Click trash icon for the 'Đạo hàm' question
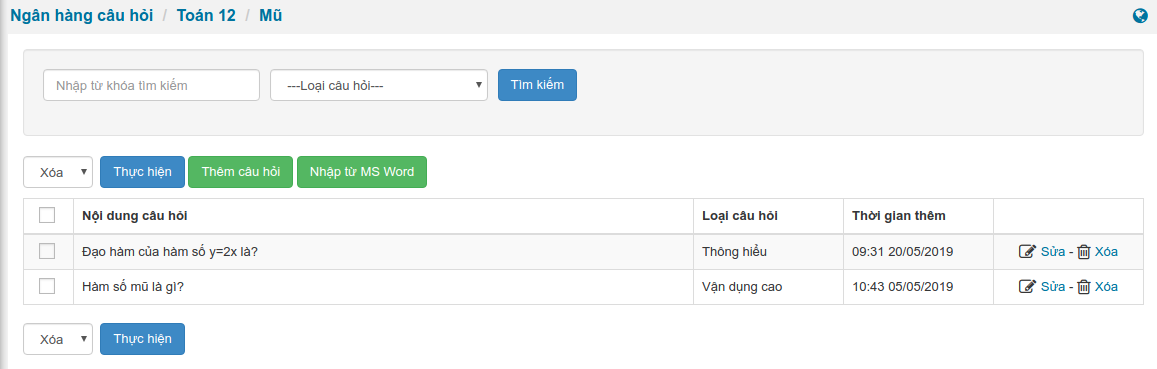1157x369 pixels. click(x=1084, y=252)
